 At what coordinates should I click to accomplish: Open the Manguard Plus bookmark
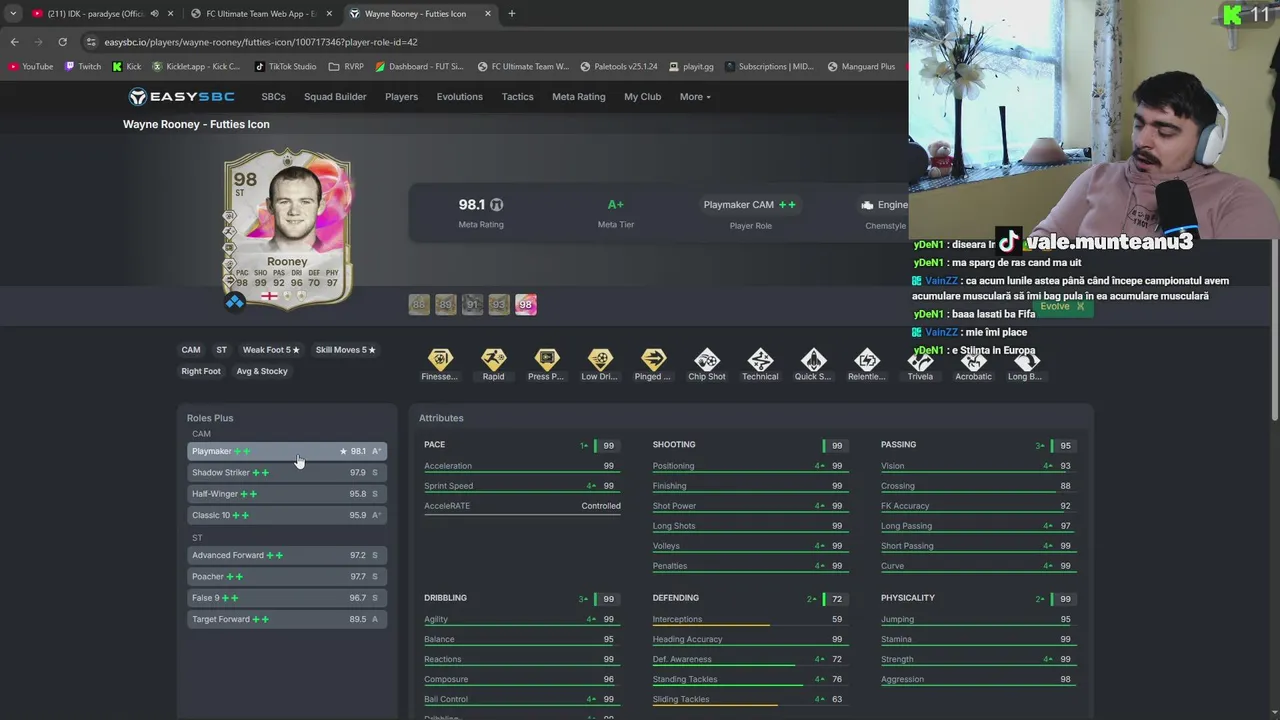(861, 67)
